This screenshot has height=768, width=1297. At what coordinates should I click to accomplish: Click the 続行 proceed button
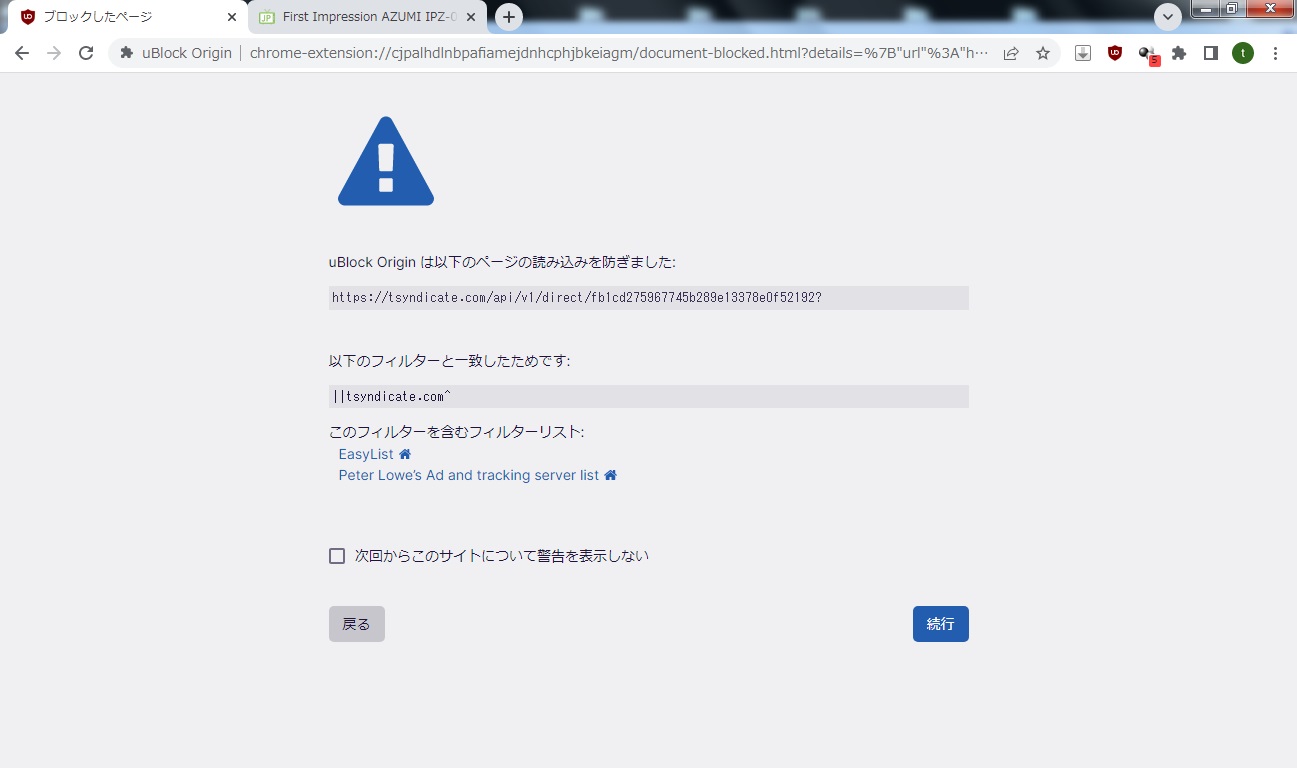click(x=939, y=623)
